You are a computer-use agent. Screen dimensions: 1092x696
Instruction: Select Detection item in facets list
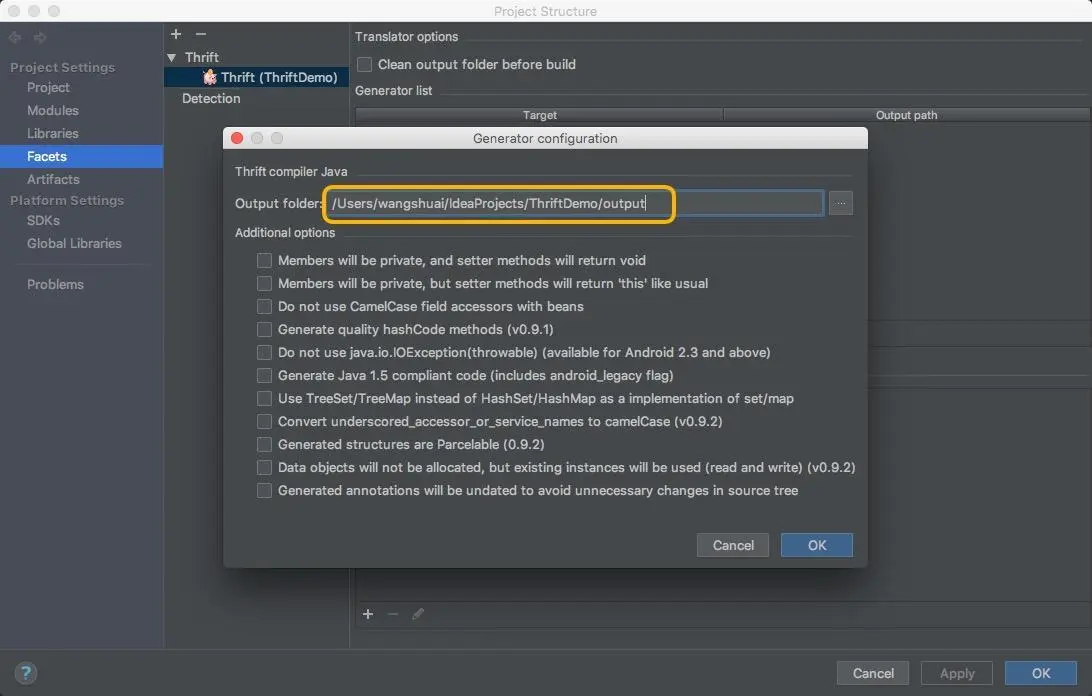(211, 98)
